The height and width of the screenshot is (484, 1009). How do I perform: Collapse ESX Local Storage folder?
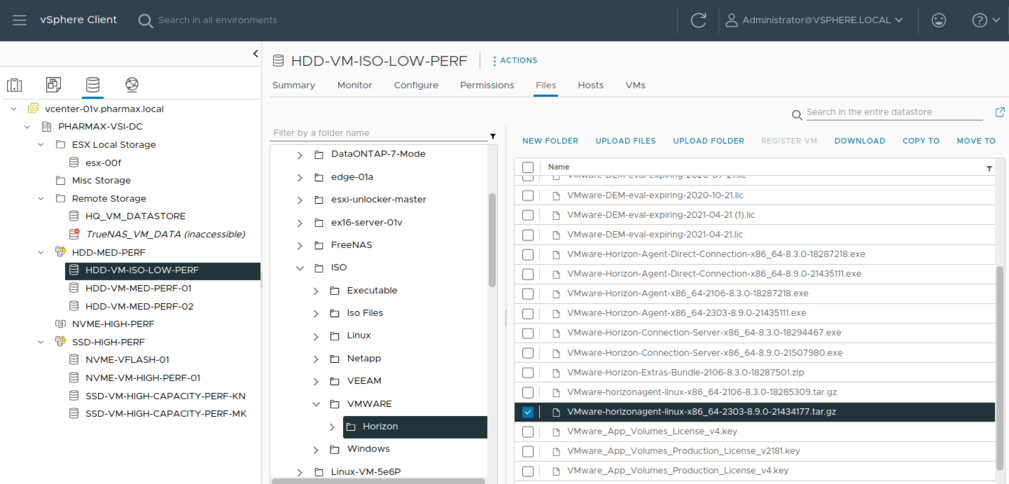(41, 145)
